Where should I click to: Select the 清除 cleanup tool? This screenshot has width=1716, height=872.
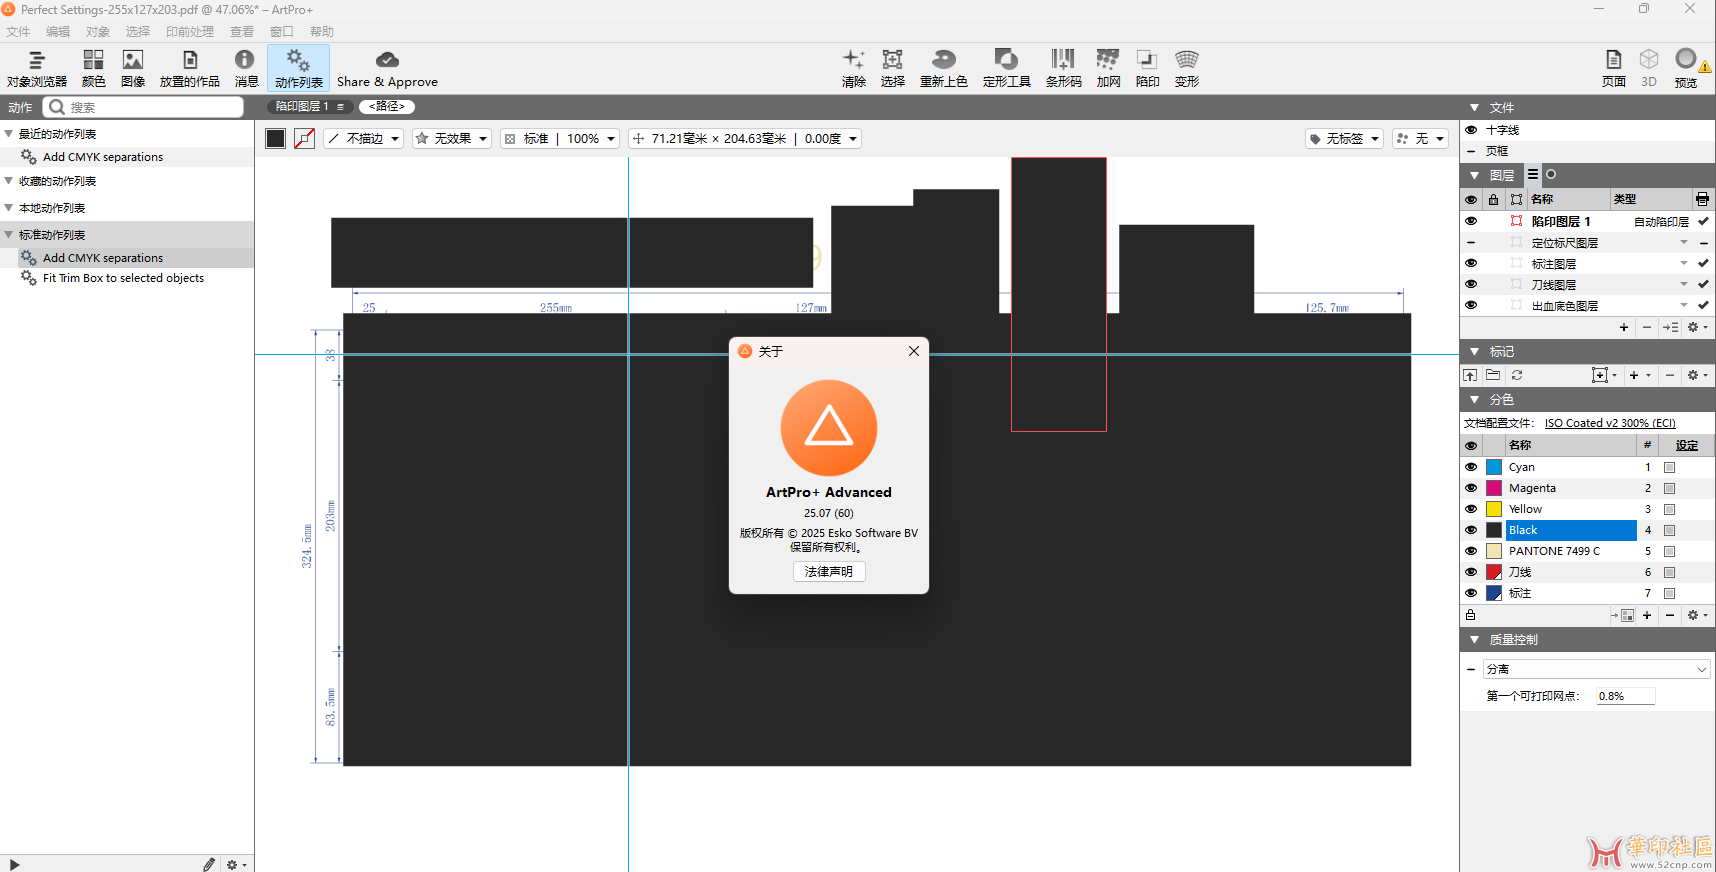[x=853, y=68]
